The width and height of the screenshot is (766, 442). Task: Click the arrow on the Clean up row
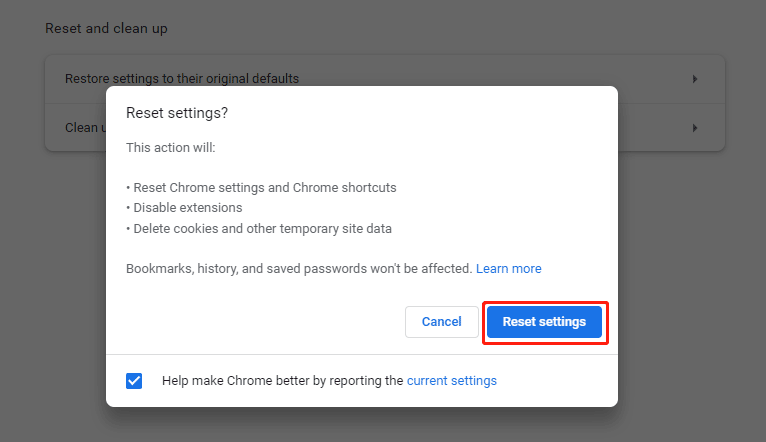pos(695,128)
